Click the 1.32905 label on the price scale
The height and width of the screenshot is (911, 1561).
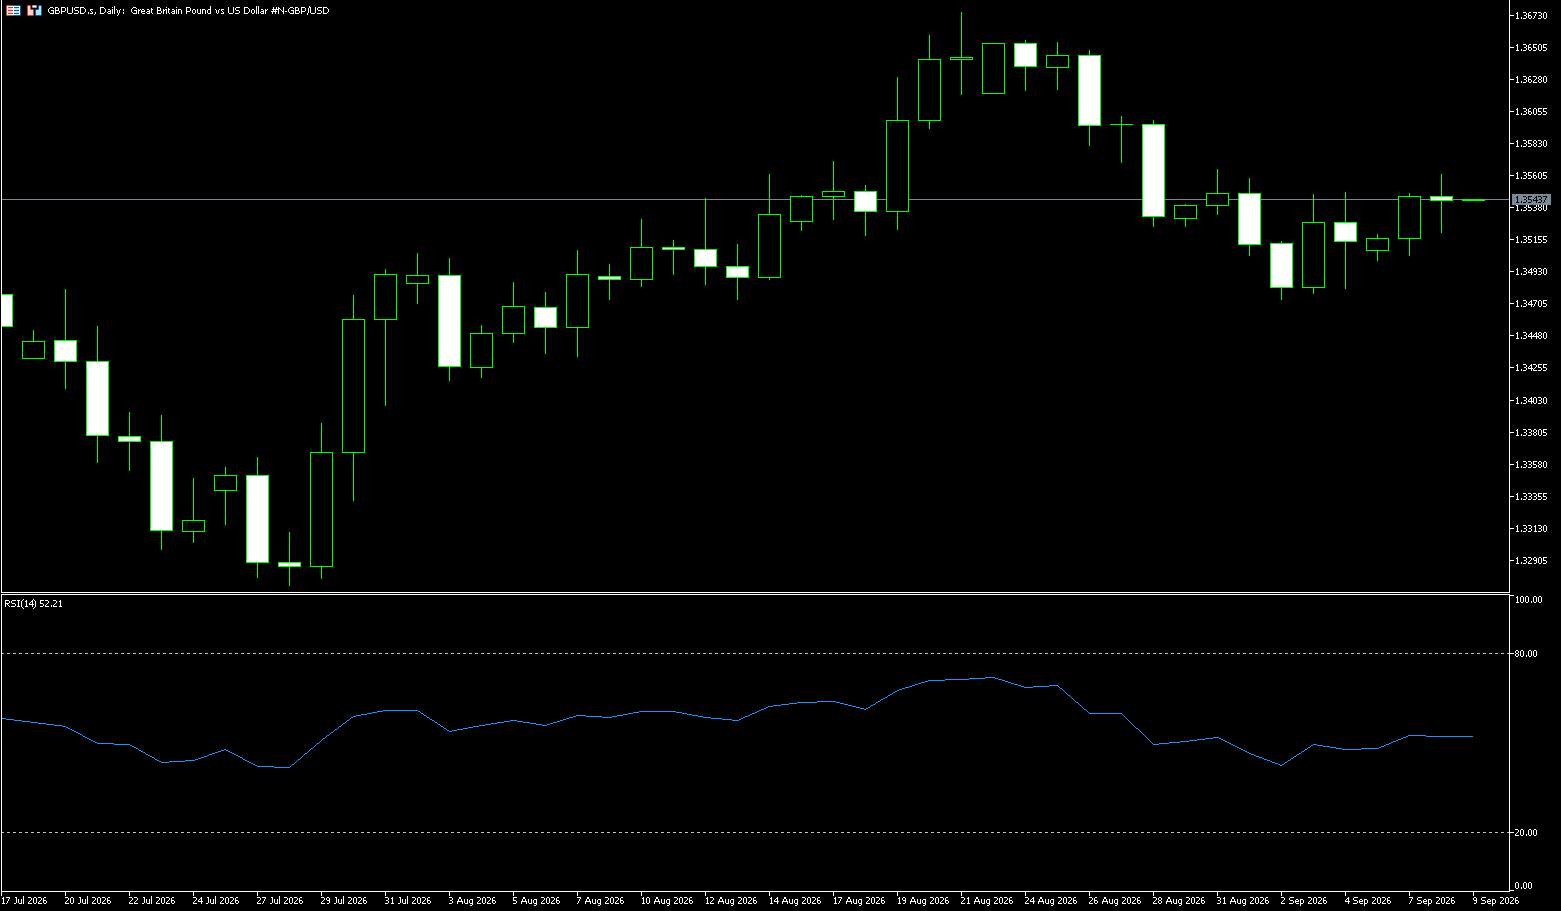pos(1532,561)
